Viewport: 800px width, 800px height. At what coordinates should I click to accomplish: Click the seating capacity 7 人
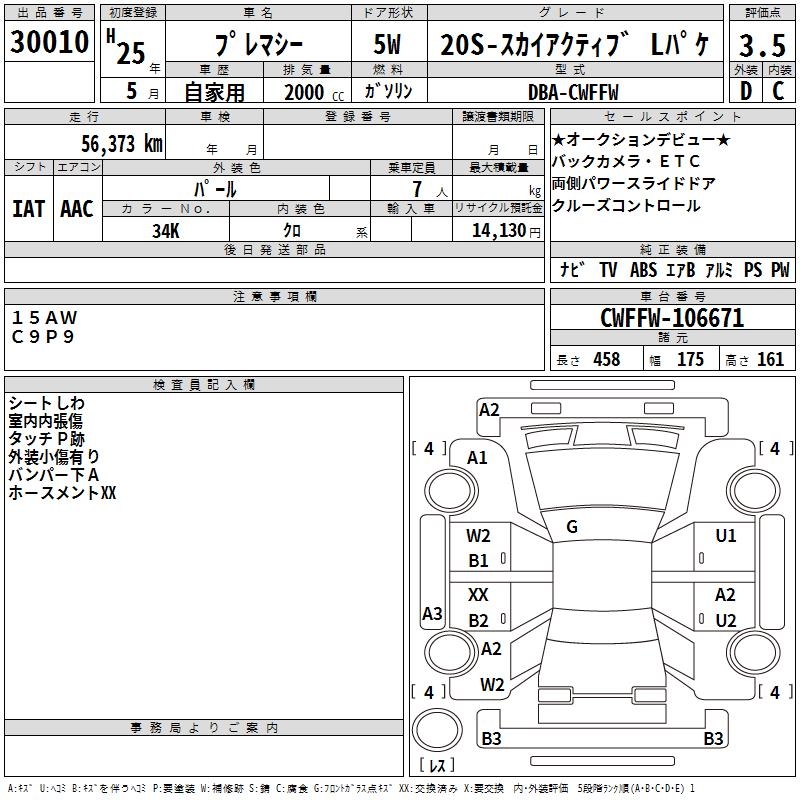430,190
